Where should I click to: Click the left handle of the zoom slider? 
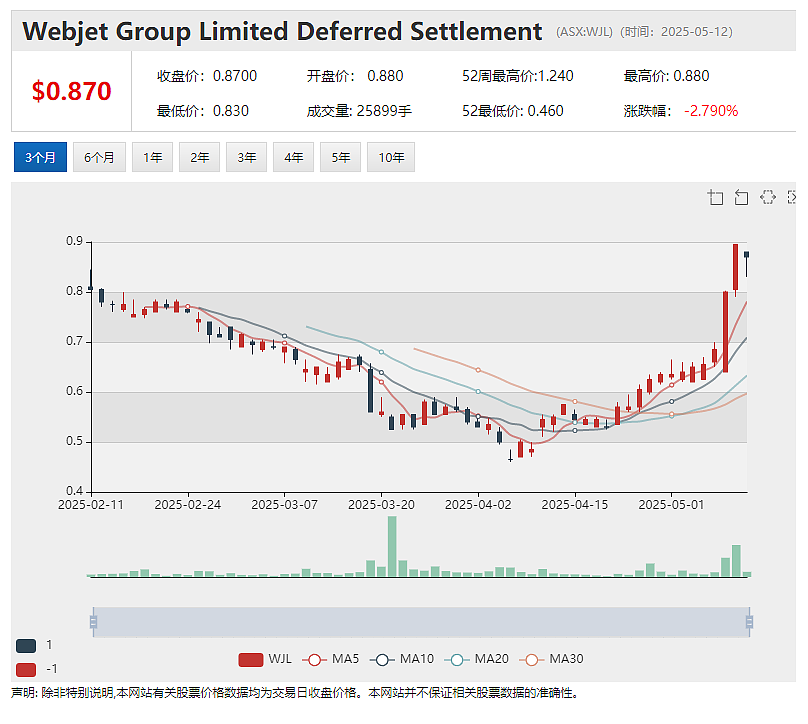pos(93,622)
